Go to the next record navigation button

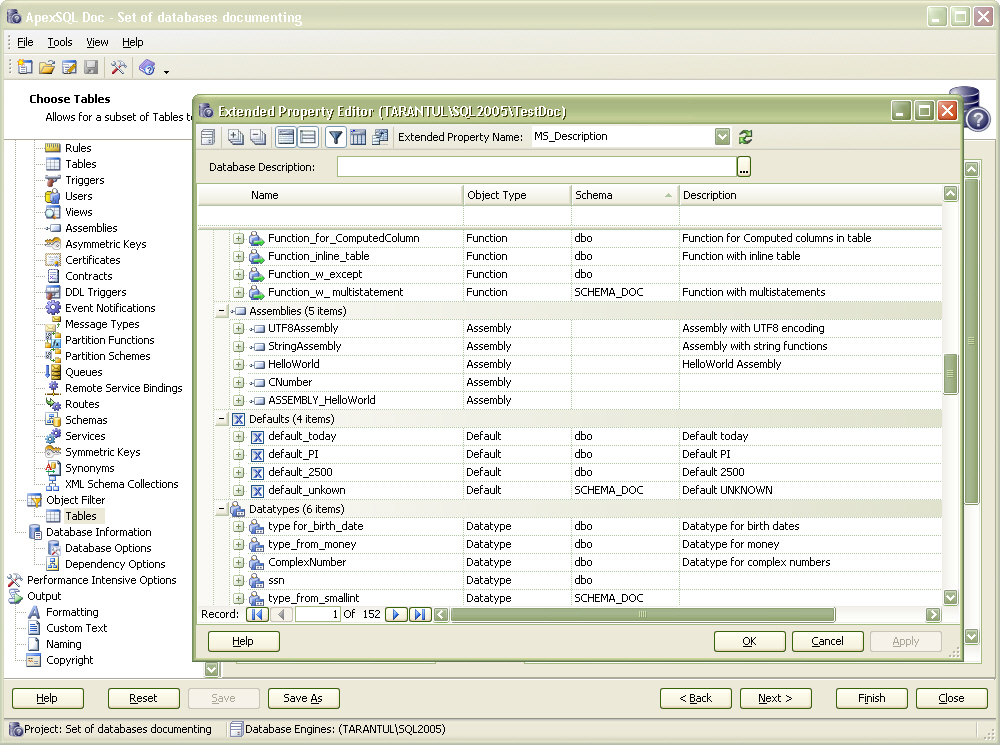(x=396, y=614)
